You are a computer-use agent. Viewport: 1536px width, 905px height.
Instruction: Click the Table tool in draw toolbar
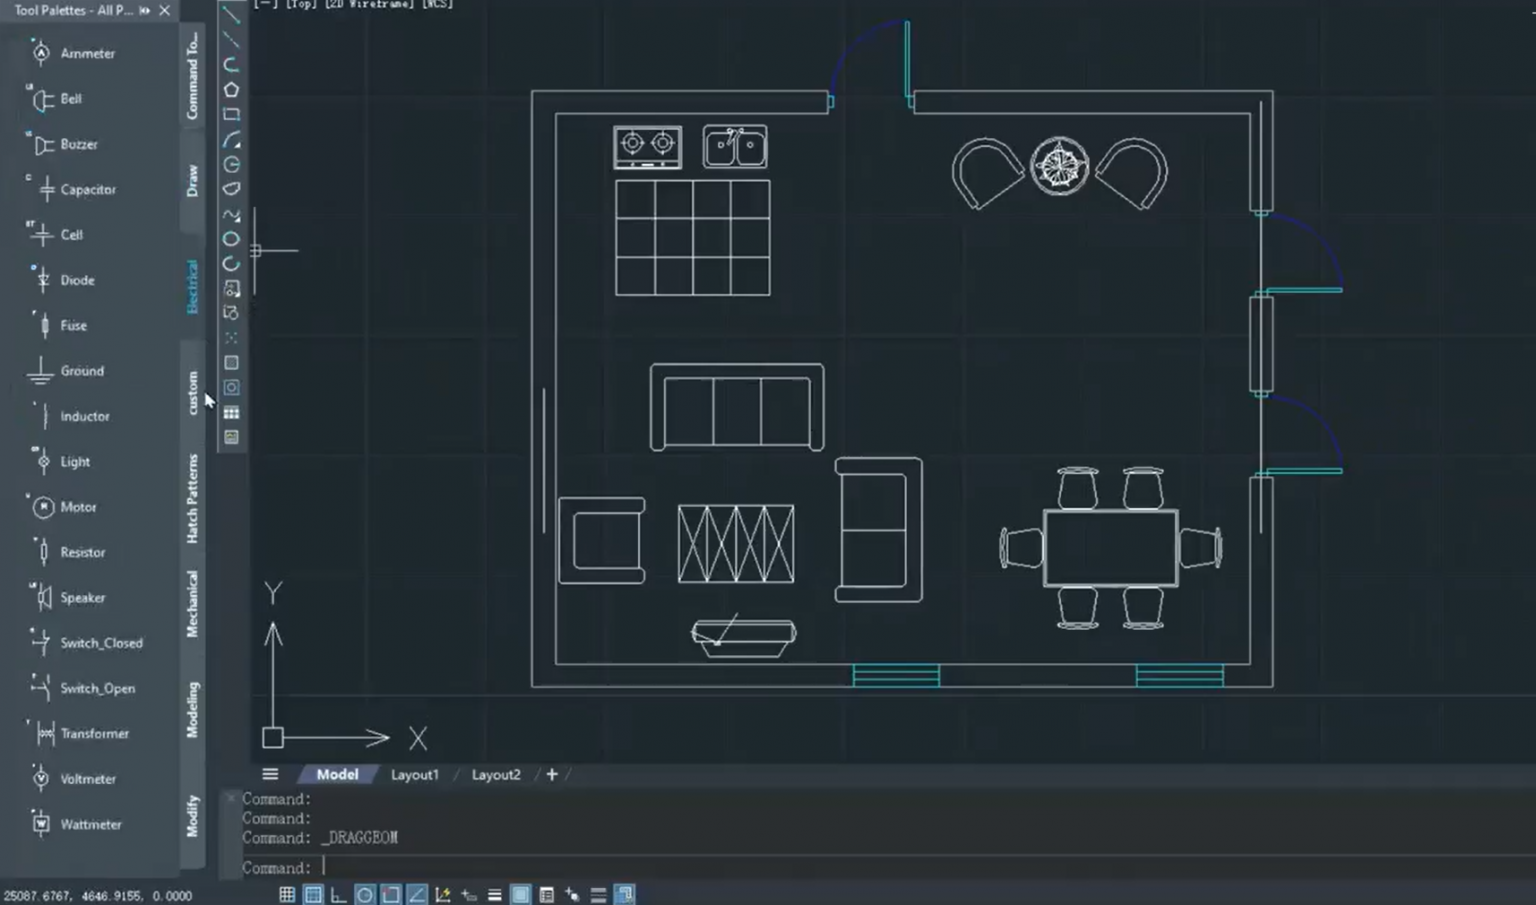tap(231, 412)
